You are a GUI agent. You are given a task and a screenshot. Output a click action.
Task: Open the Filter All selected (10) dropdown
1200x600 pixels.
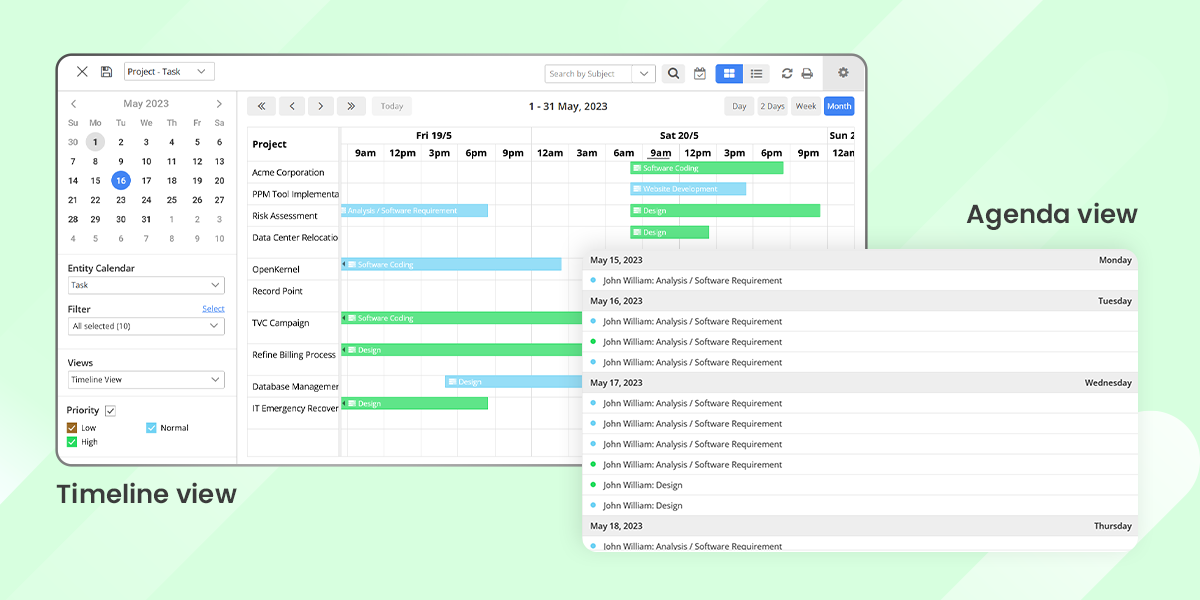146,326
